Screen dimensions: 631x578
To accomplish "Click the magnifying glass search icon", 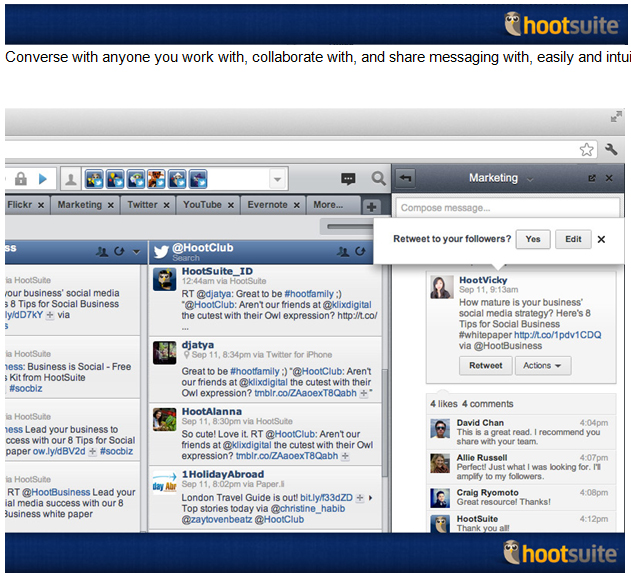I will coord(378,178).
